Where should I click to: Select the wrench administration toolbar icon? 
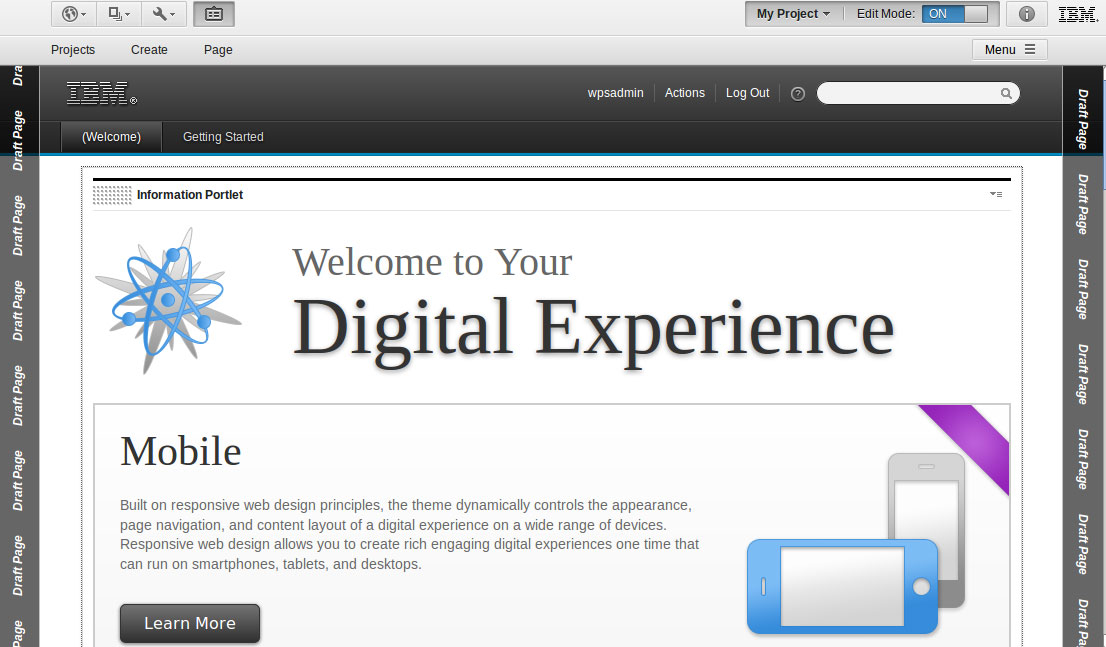(x=160, y=14)
